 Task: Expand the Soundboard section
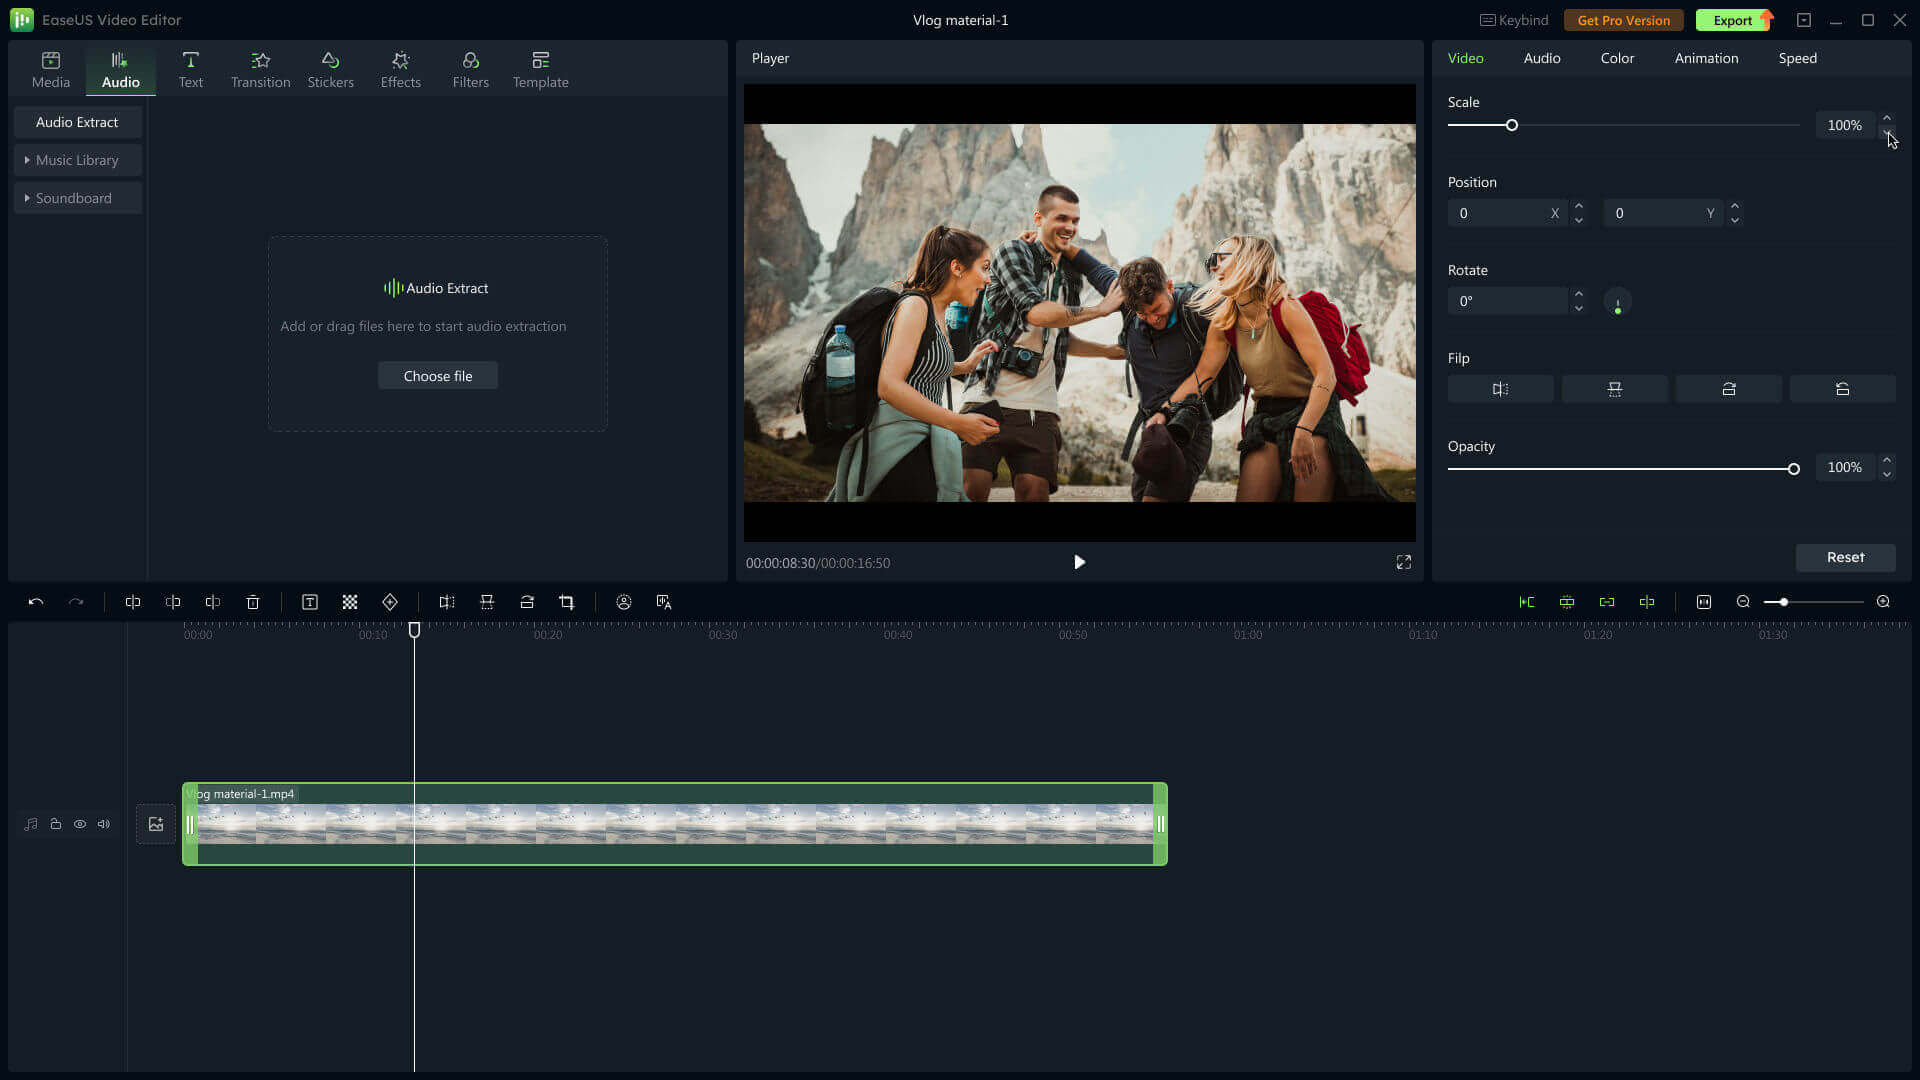tap(77, 197)
